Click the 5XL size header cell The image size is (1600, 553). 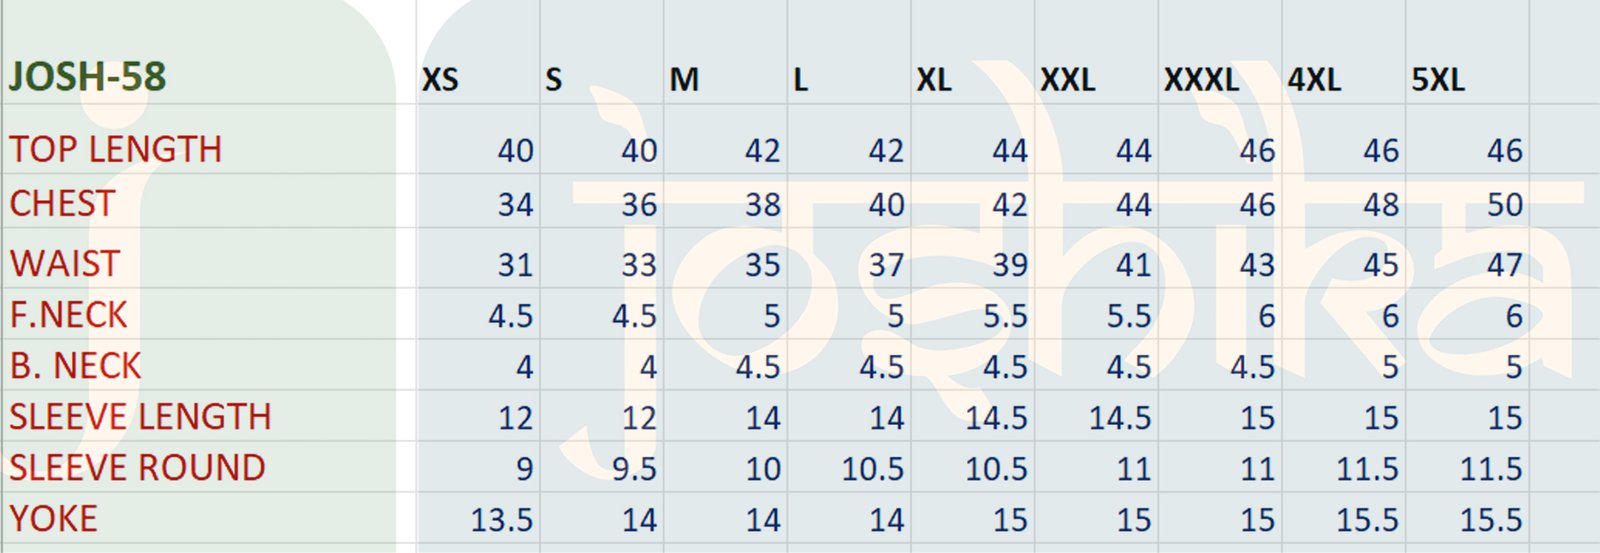click(x=1438, y=80)
